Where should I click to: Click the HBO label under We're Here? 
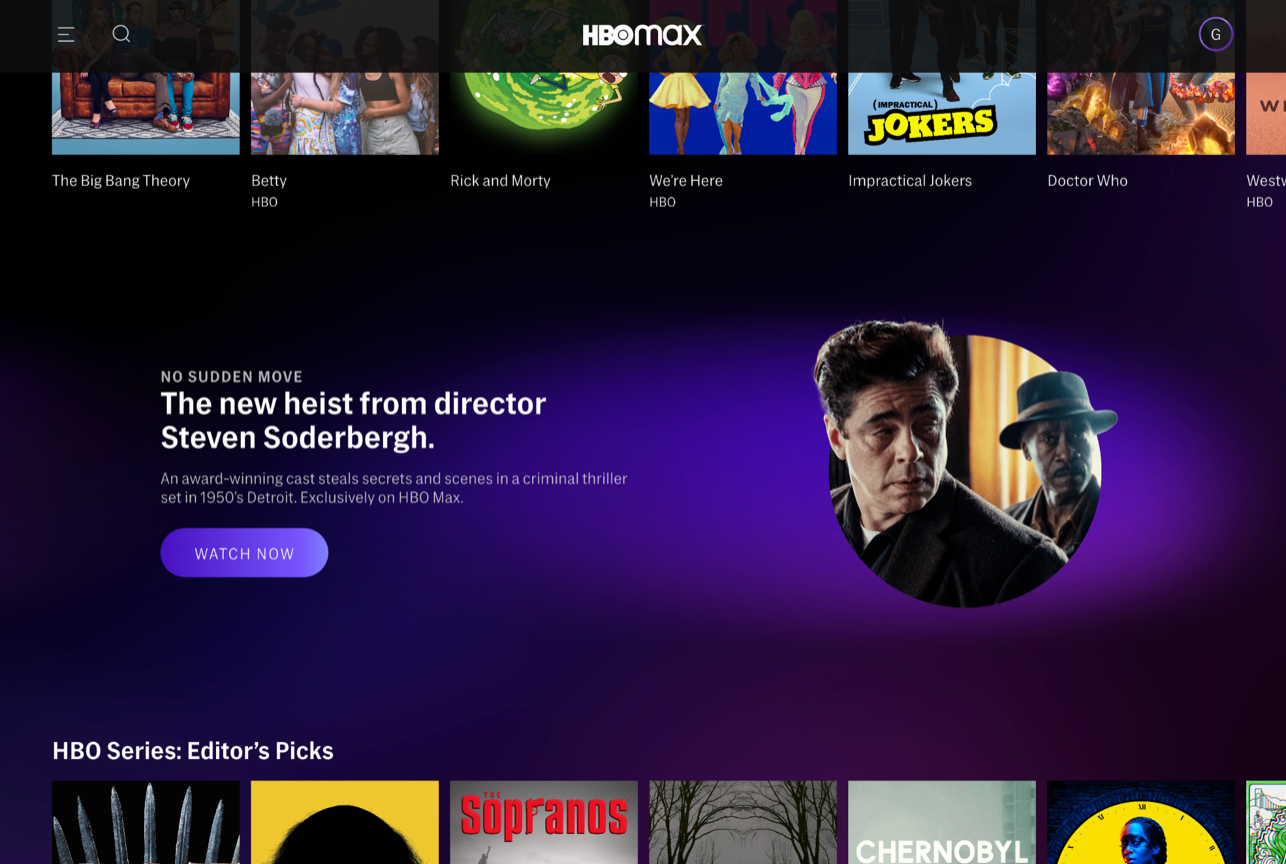(x=662, y=202)
